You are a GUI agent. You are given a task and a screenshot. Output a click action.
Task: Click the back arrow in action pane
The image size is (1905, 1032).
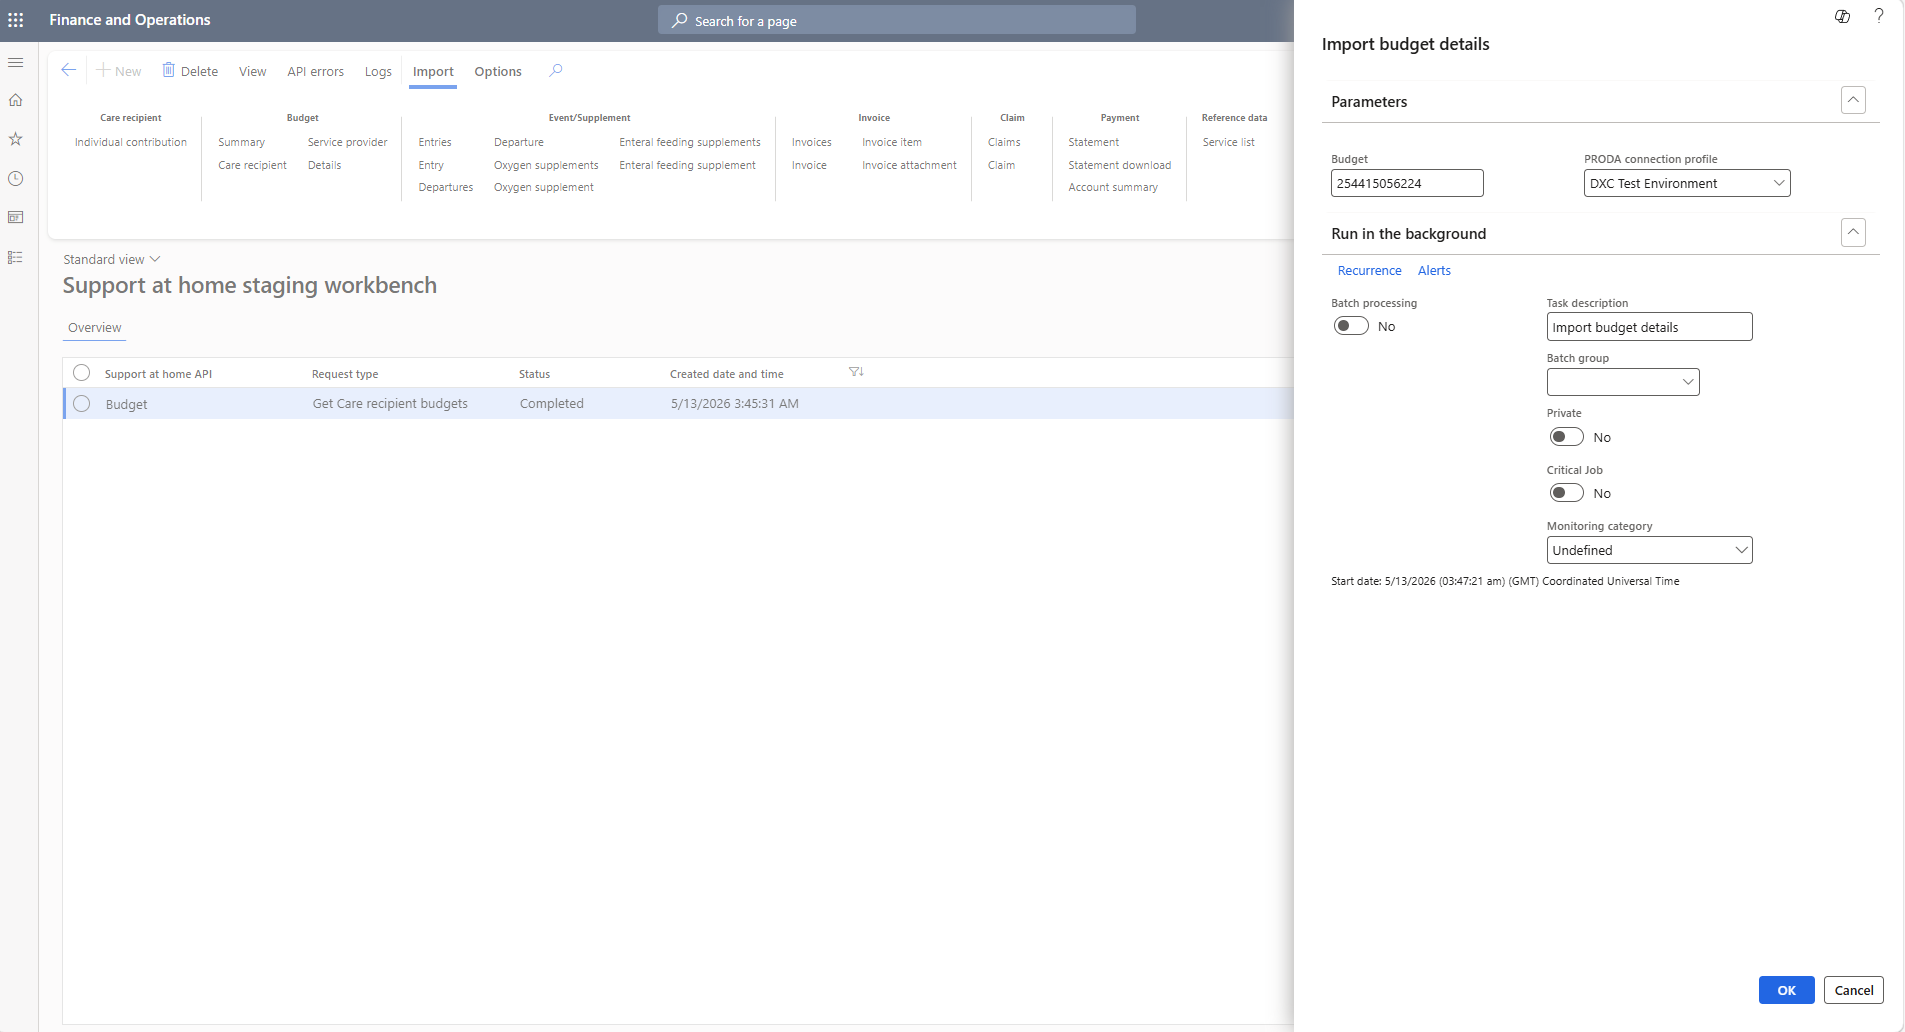68,70
